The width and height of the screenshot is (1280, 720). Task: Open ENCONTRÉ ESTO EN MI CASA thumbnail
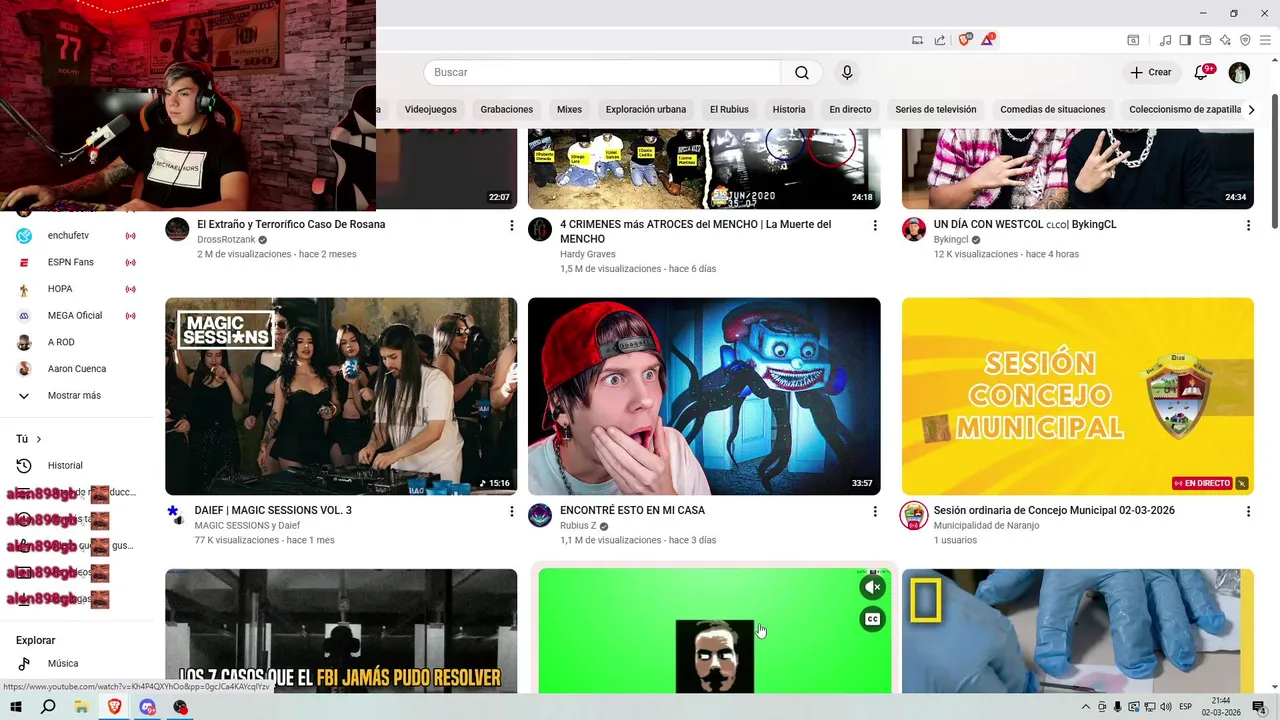(x=704, y=396)
